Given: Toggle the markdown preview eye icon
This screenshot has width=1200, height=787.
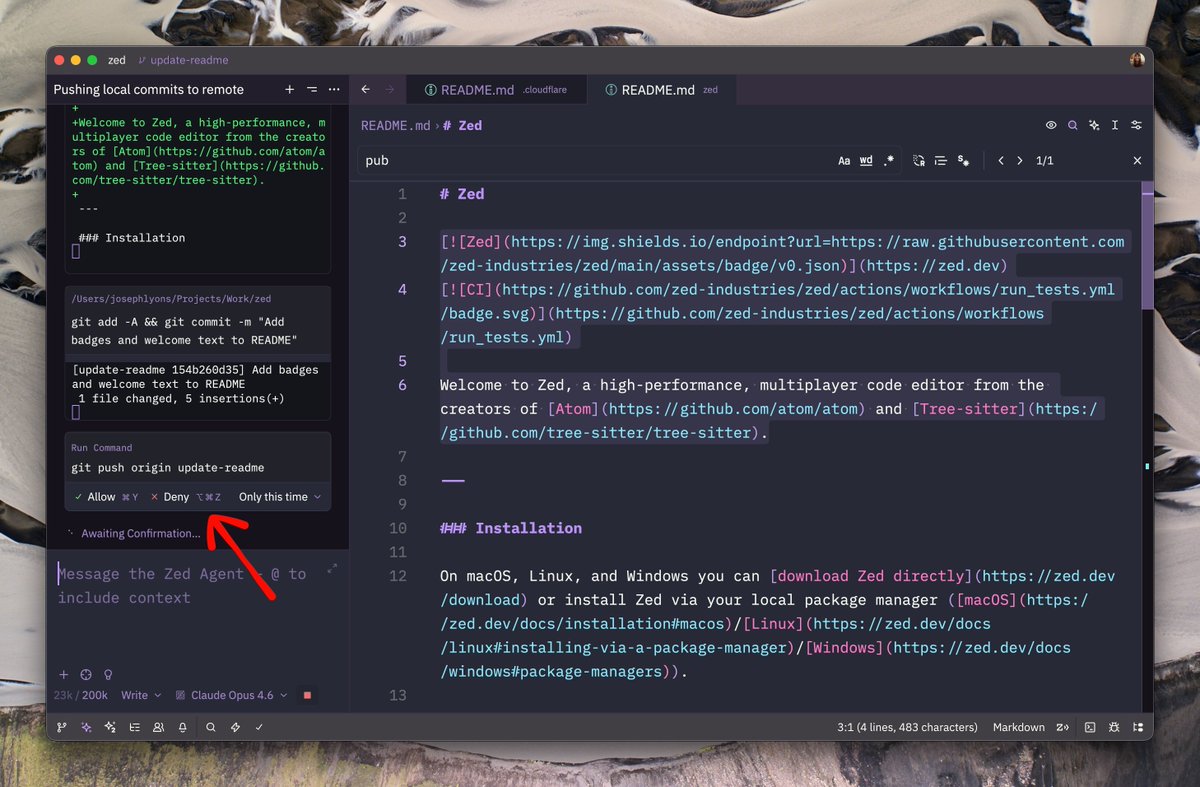Looking at the screenshot, I should [x=1051, y=125].
